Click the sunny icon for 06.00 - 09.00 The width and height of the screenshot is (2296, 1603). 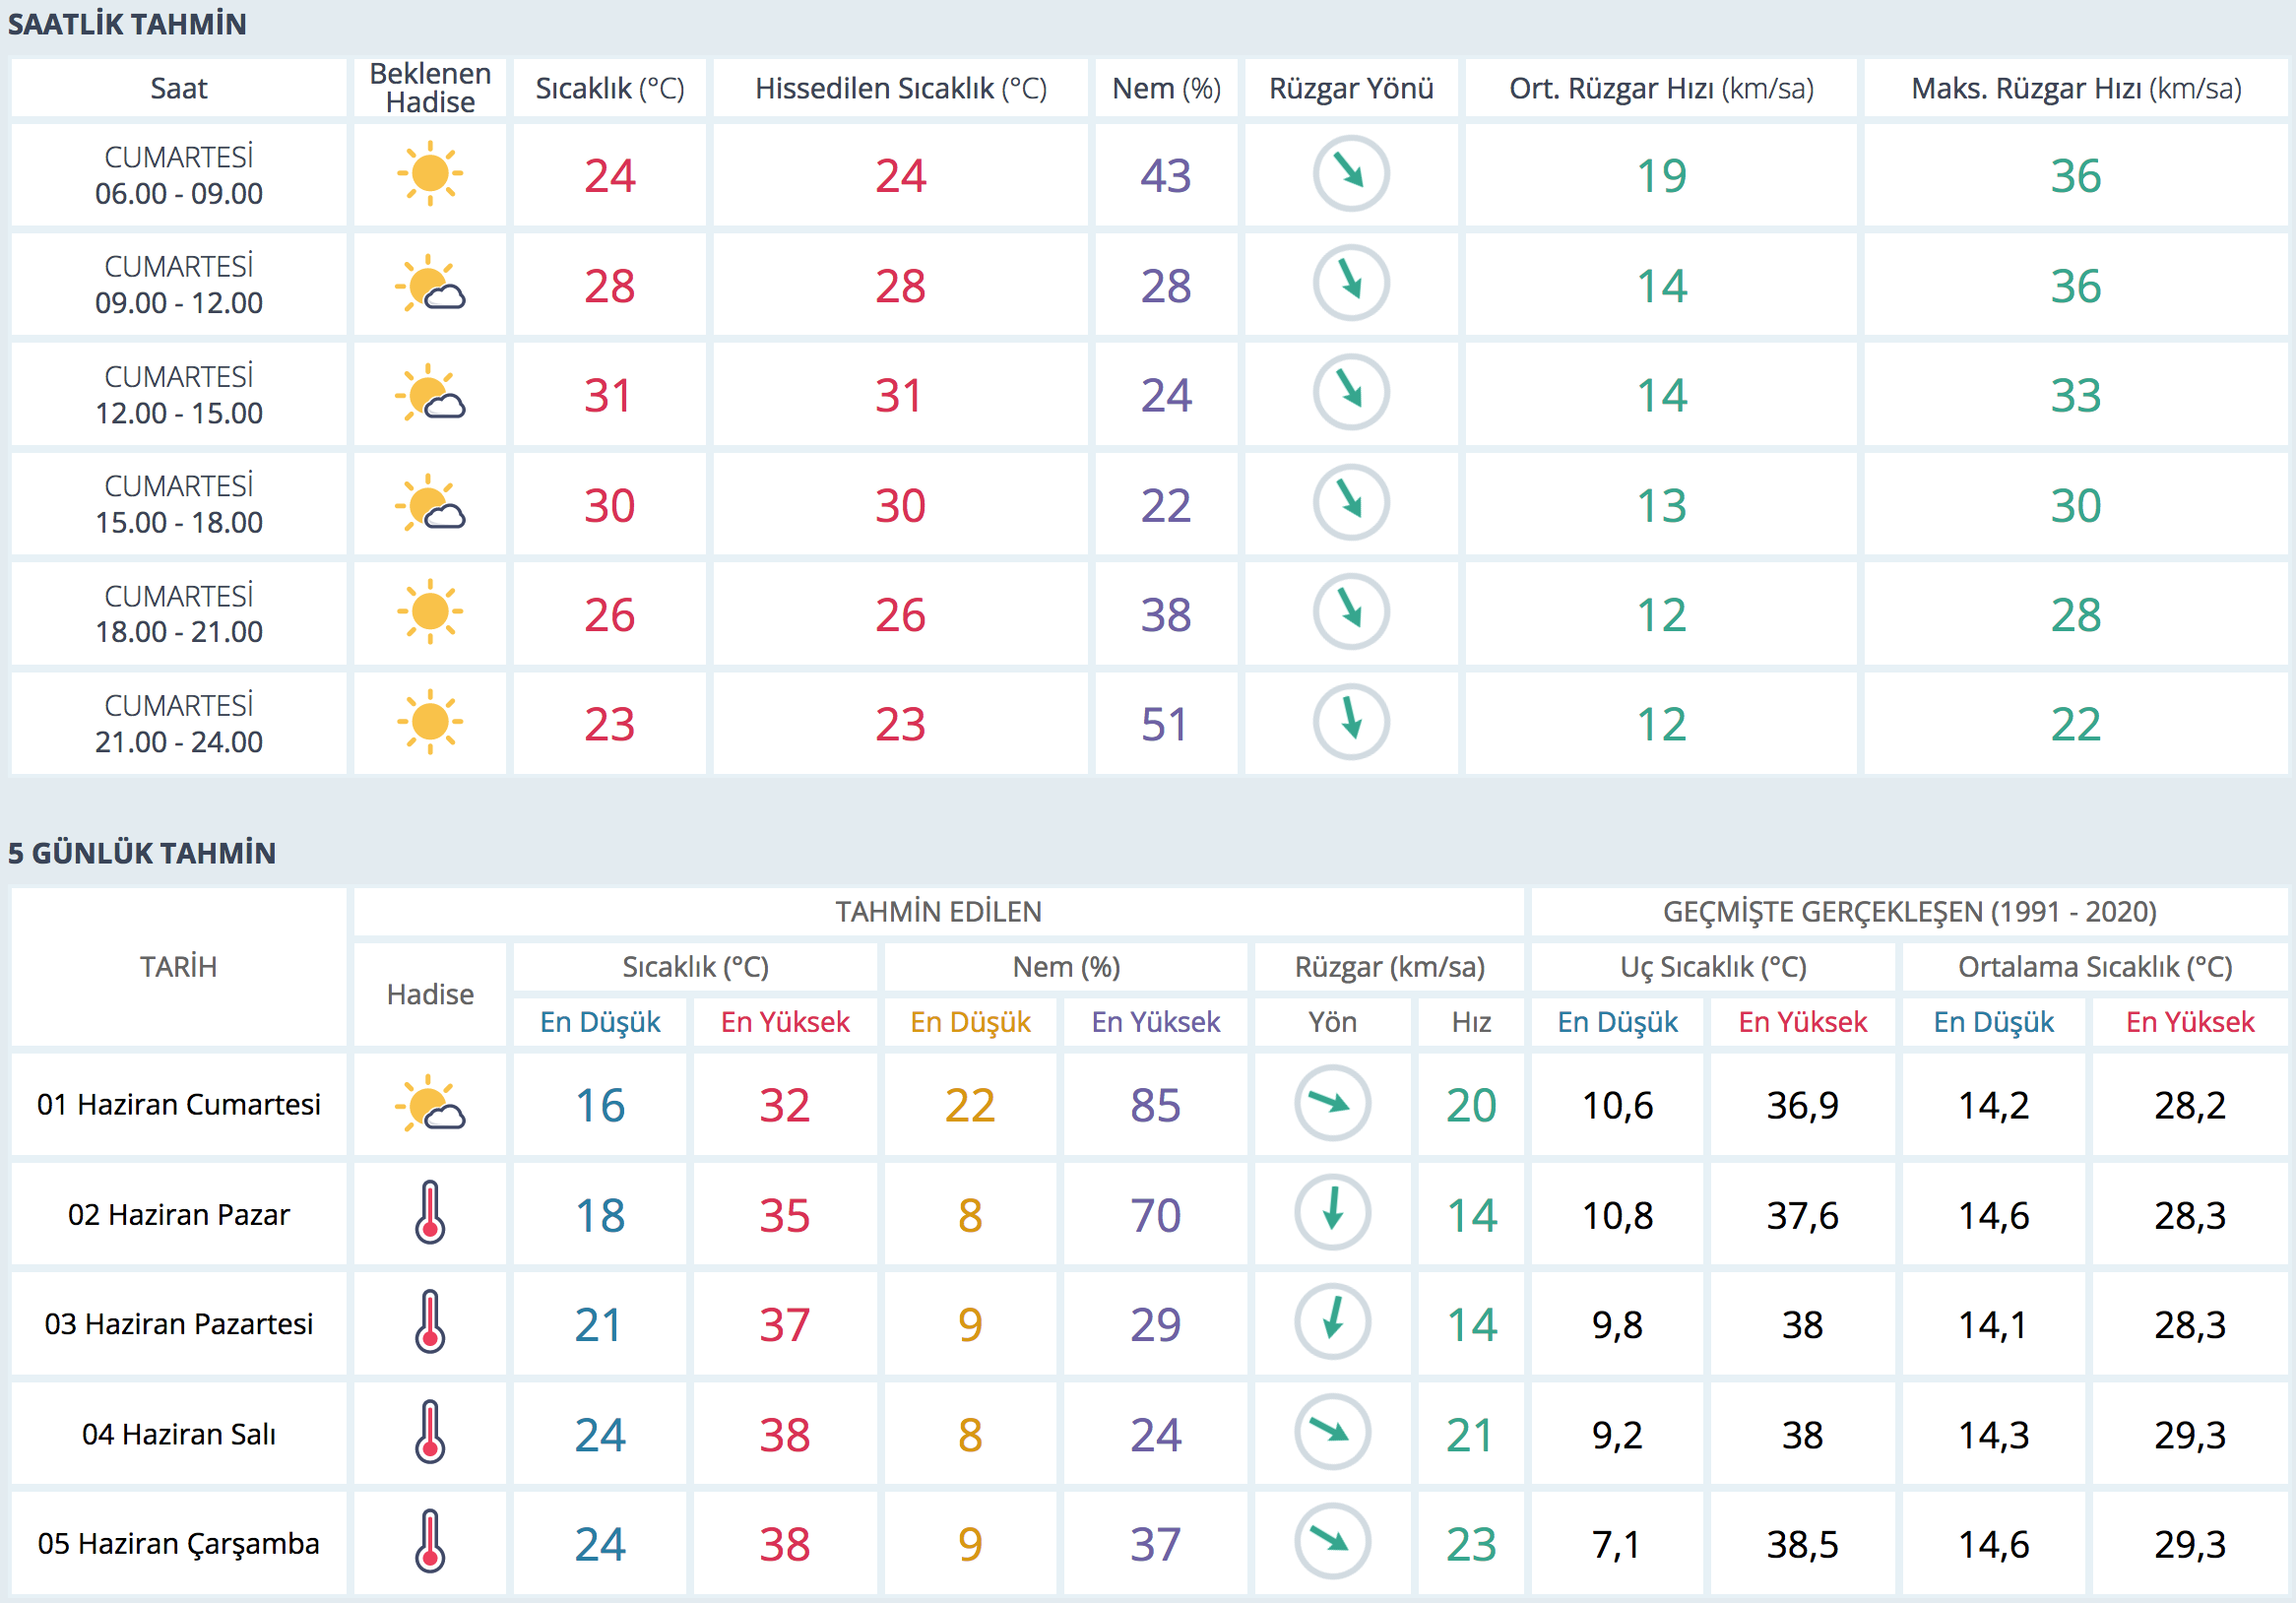click(x=430, y=174)
